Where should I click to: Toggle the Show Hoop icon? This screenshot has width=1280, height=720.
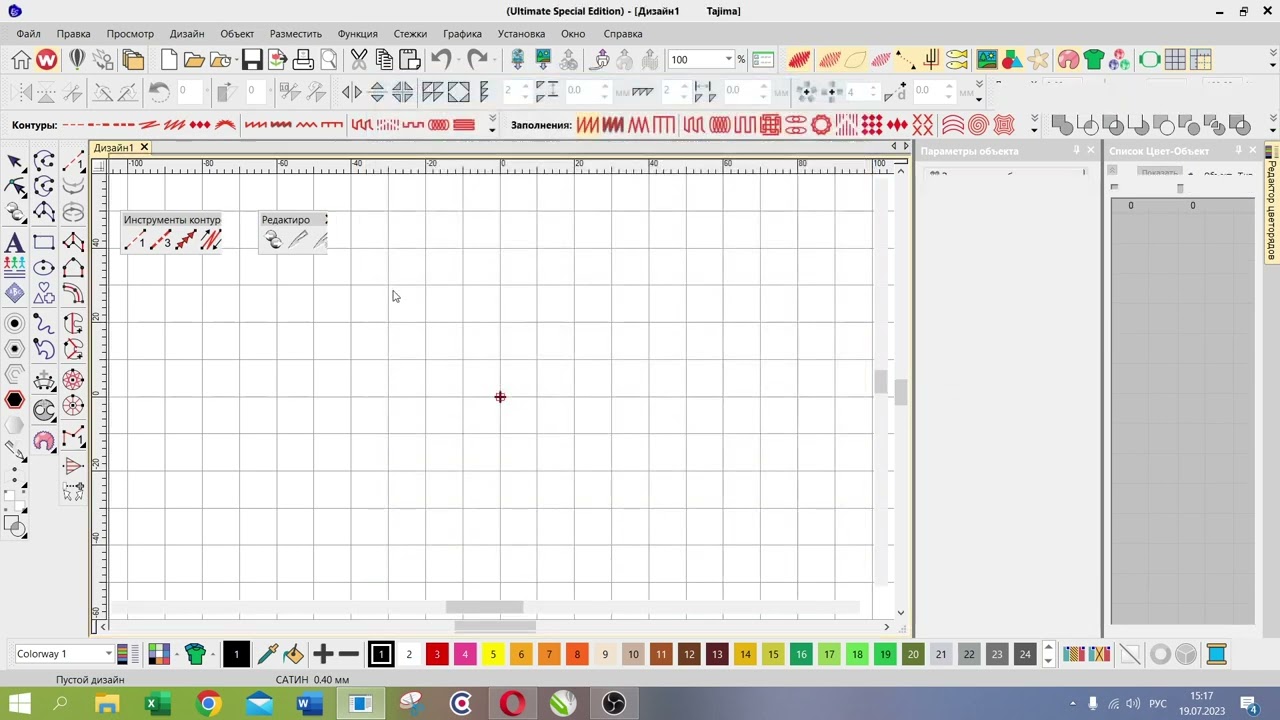pos(1149,60)
